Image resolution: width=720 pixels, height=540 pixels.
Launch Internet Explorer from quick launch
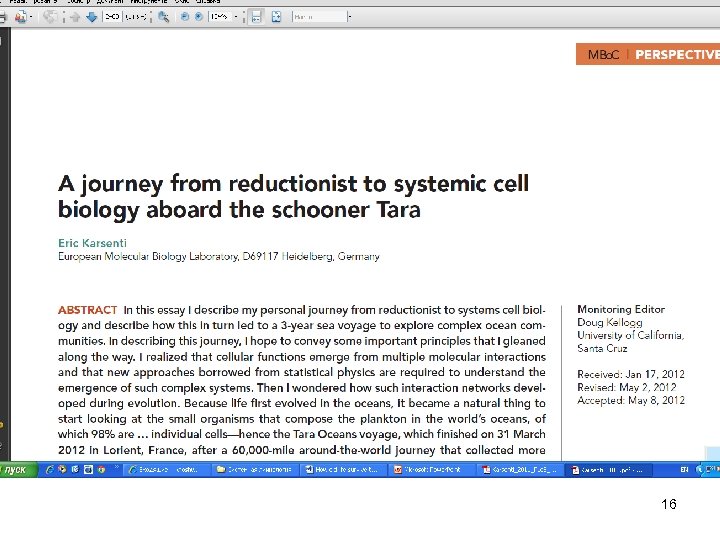coord(49,470)
